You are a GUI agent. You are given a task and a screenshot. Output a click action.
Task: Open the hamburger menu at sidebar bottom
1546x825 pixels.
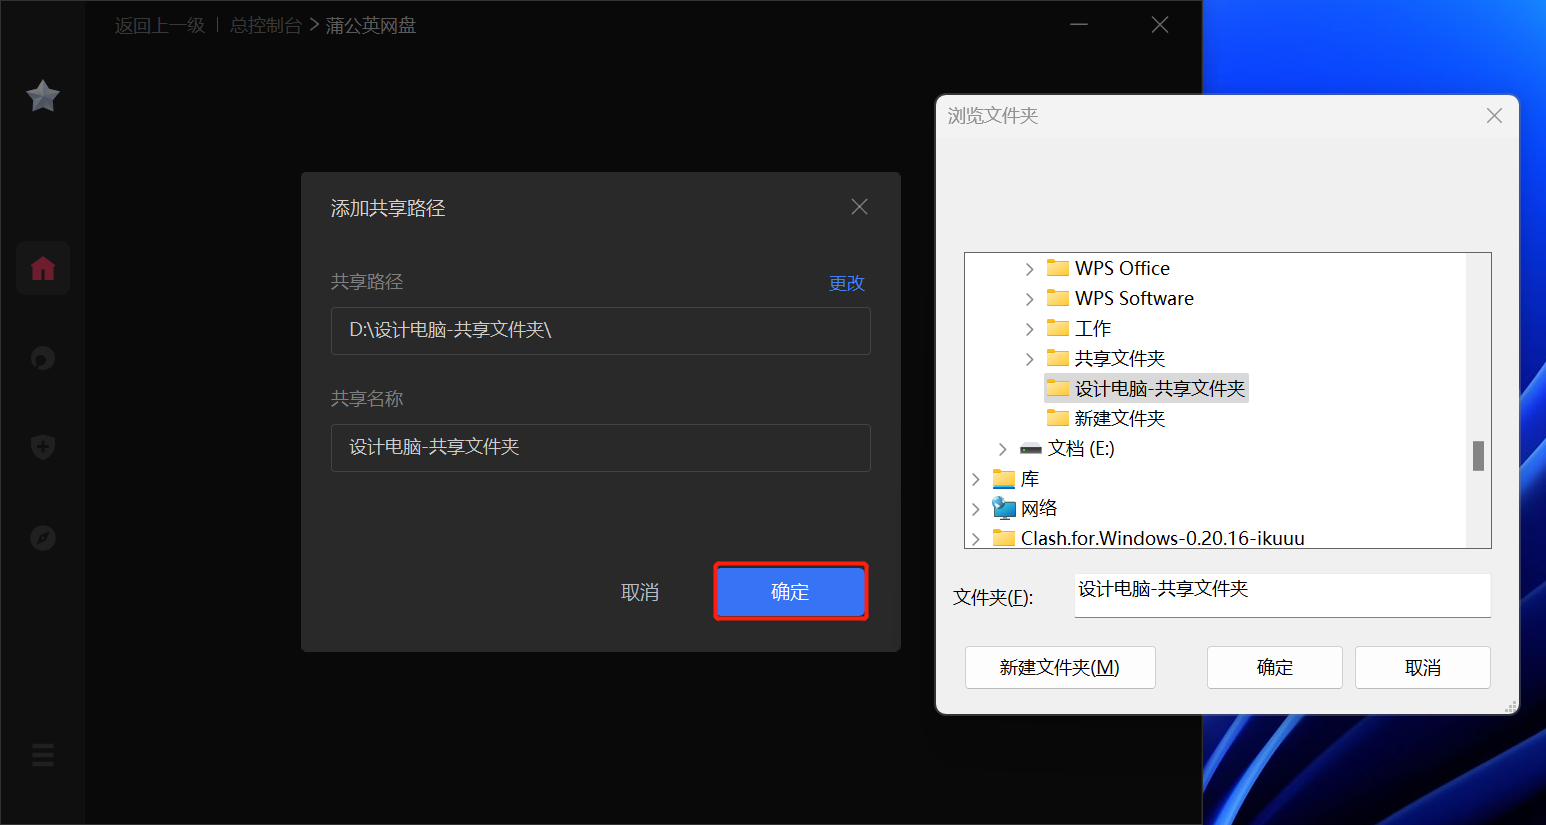(43, 755)
